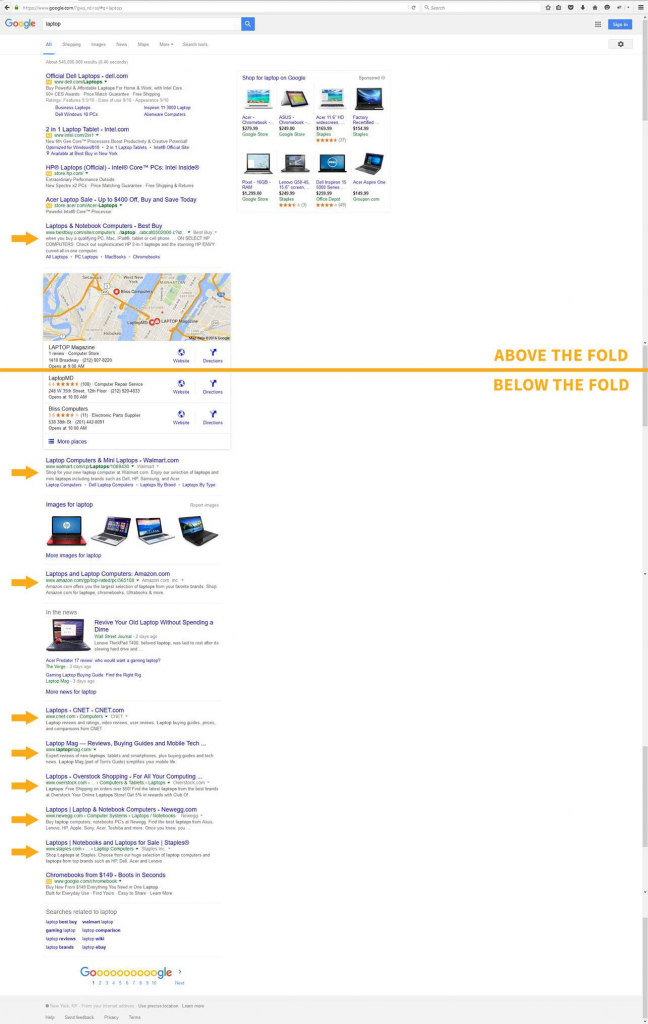Viewport: 648px width, 1024px height.
Task: Click the Bliss Computers map pin
Action: click(116, 292)
